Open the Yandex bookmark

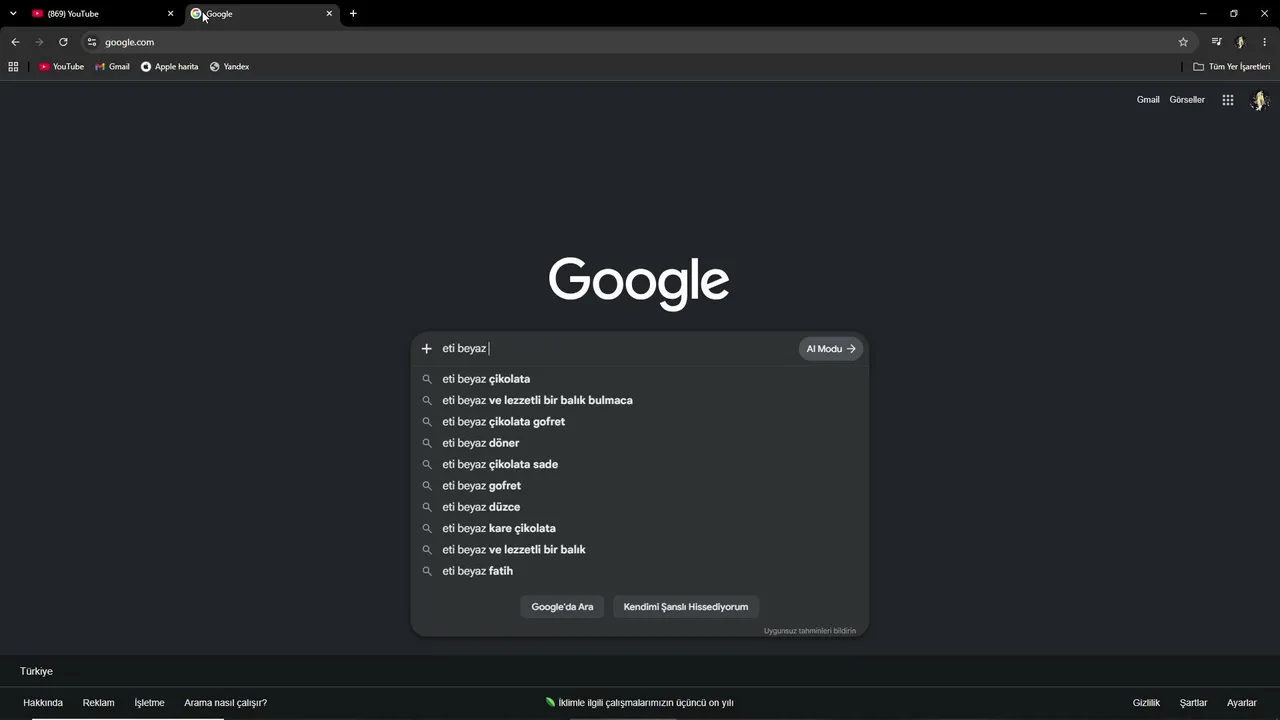[230, 67]
